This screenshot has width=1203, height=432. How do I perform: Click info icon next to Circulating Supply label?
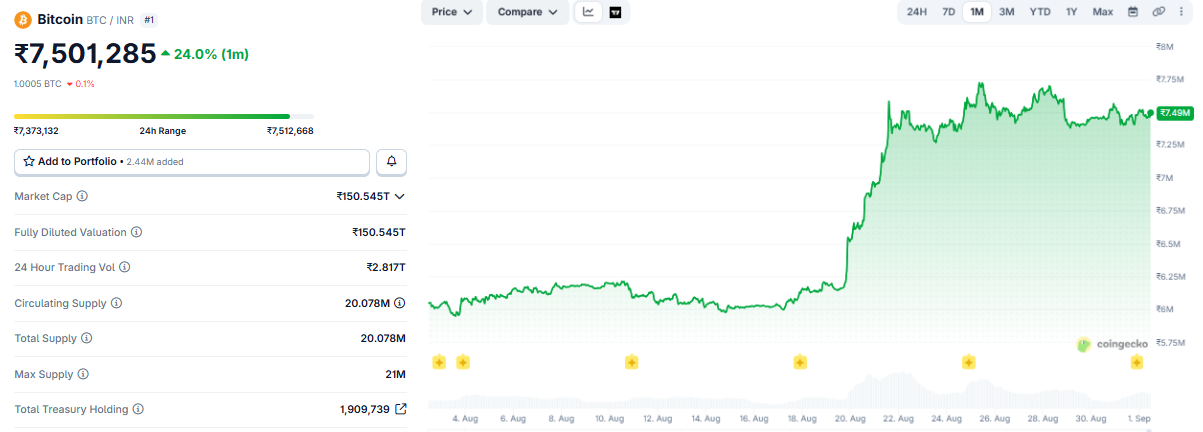click(116, 303)
